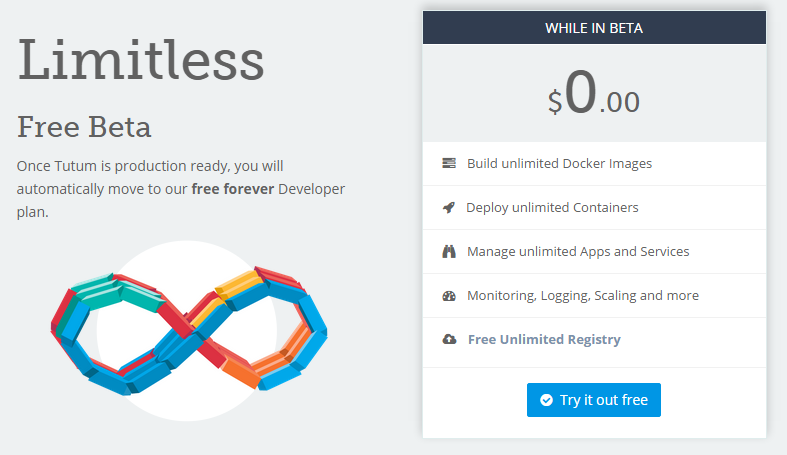Select the Manage unlimited Apps and Services text
The width and height of the screenshot is (787, 455).
(x=578, y=252)
